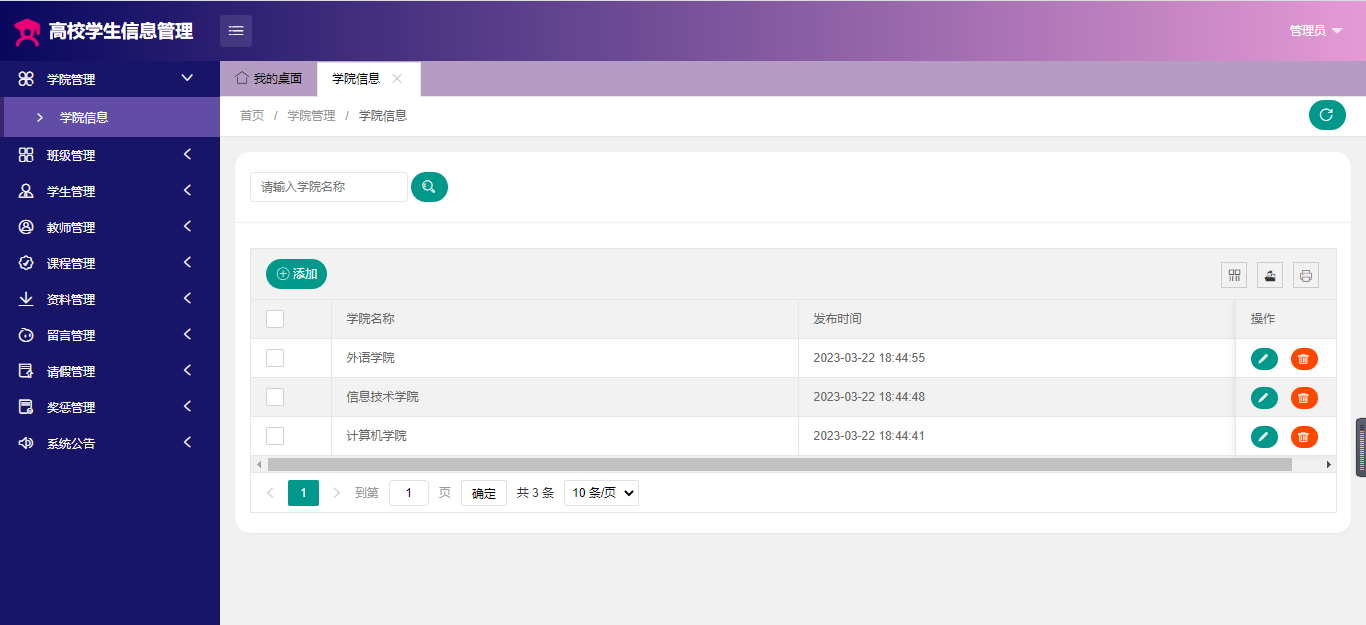Viewport: 1366px width, 625px height.
Task: Delete the 外语学院 row
Action: [x=1304, y=359]
